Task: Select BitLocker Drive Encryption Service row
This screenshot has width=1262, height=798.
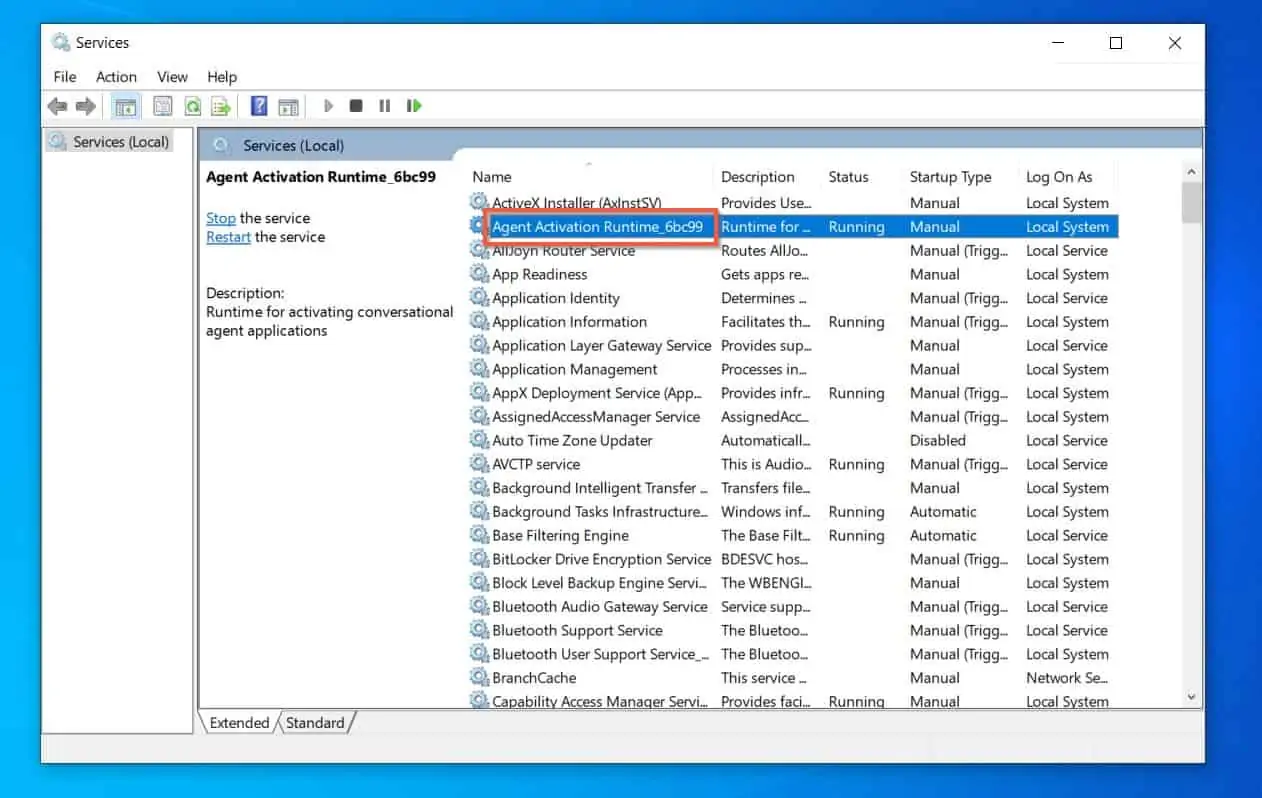Action: click(792, 559)
